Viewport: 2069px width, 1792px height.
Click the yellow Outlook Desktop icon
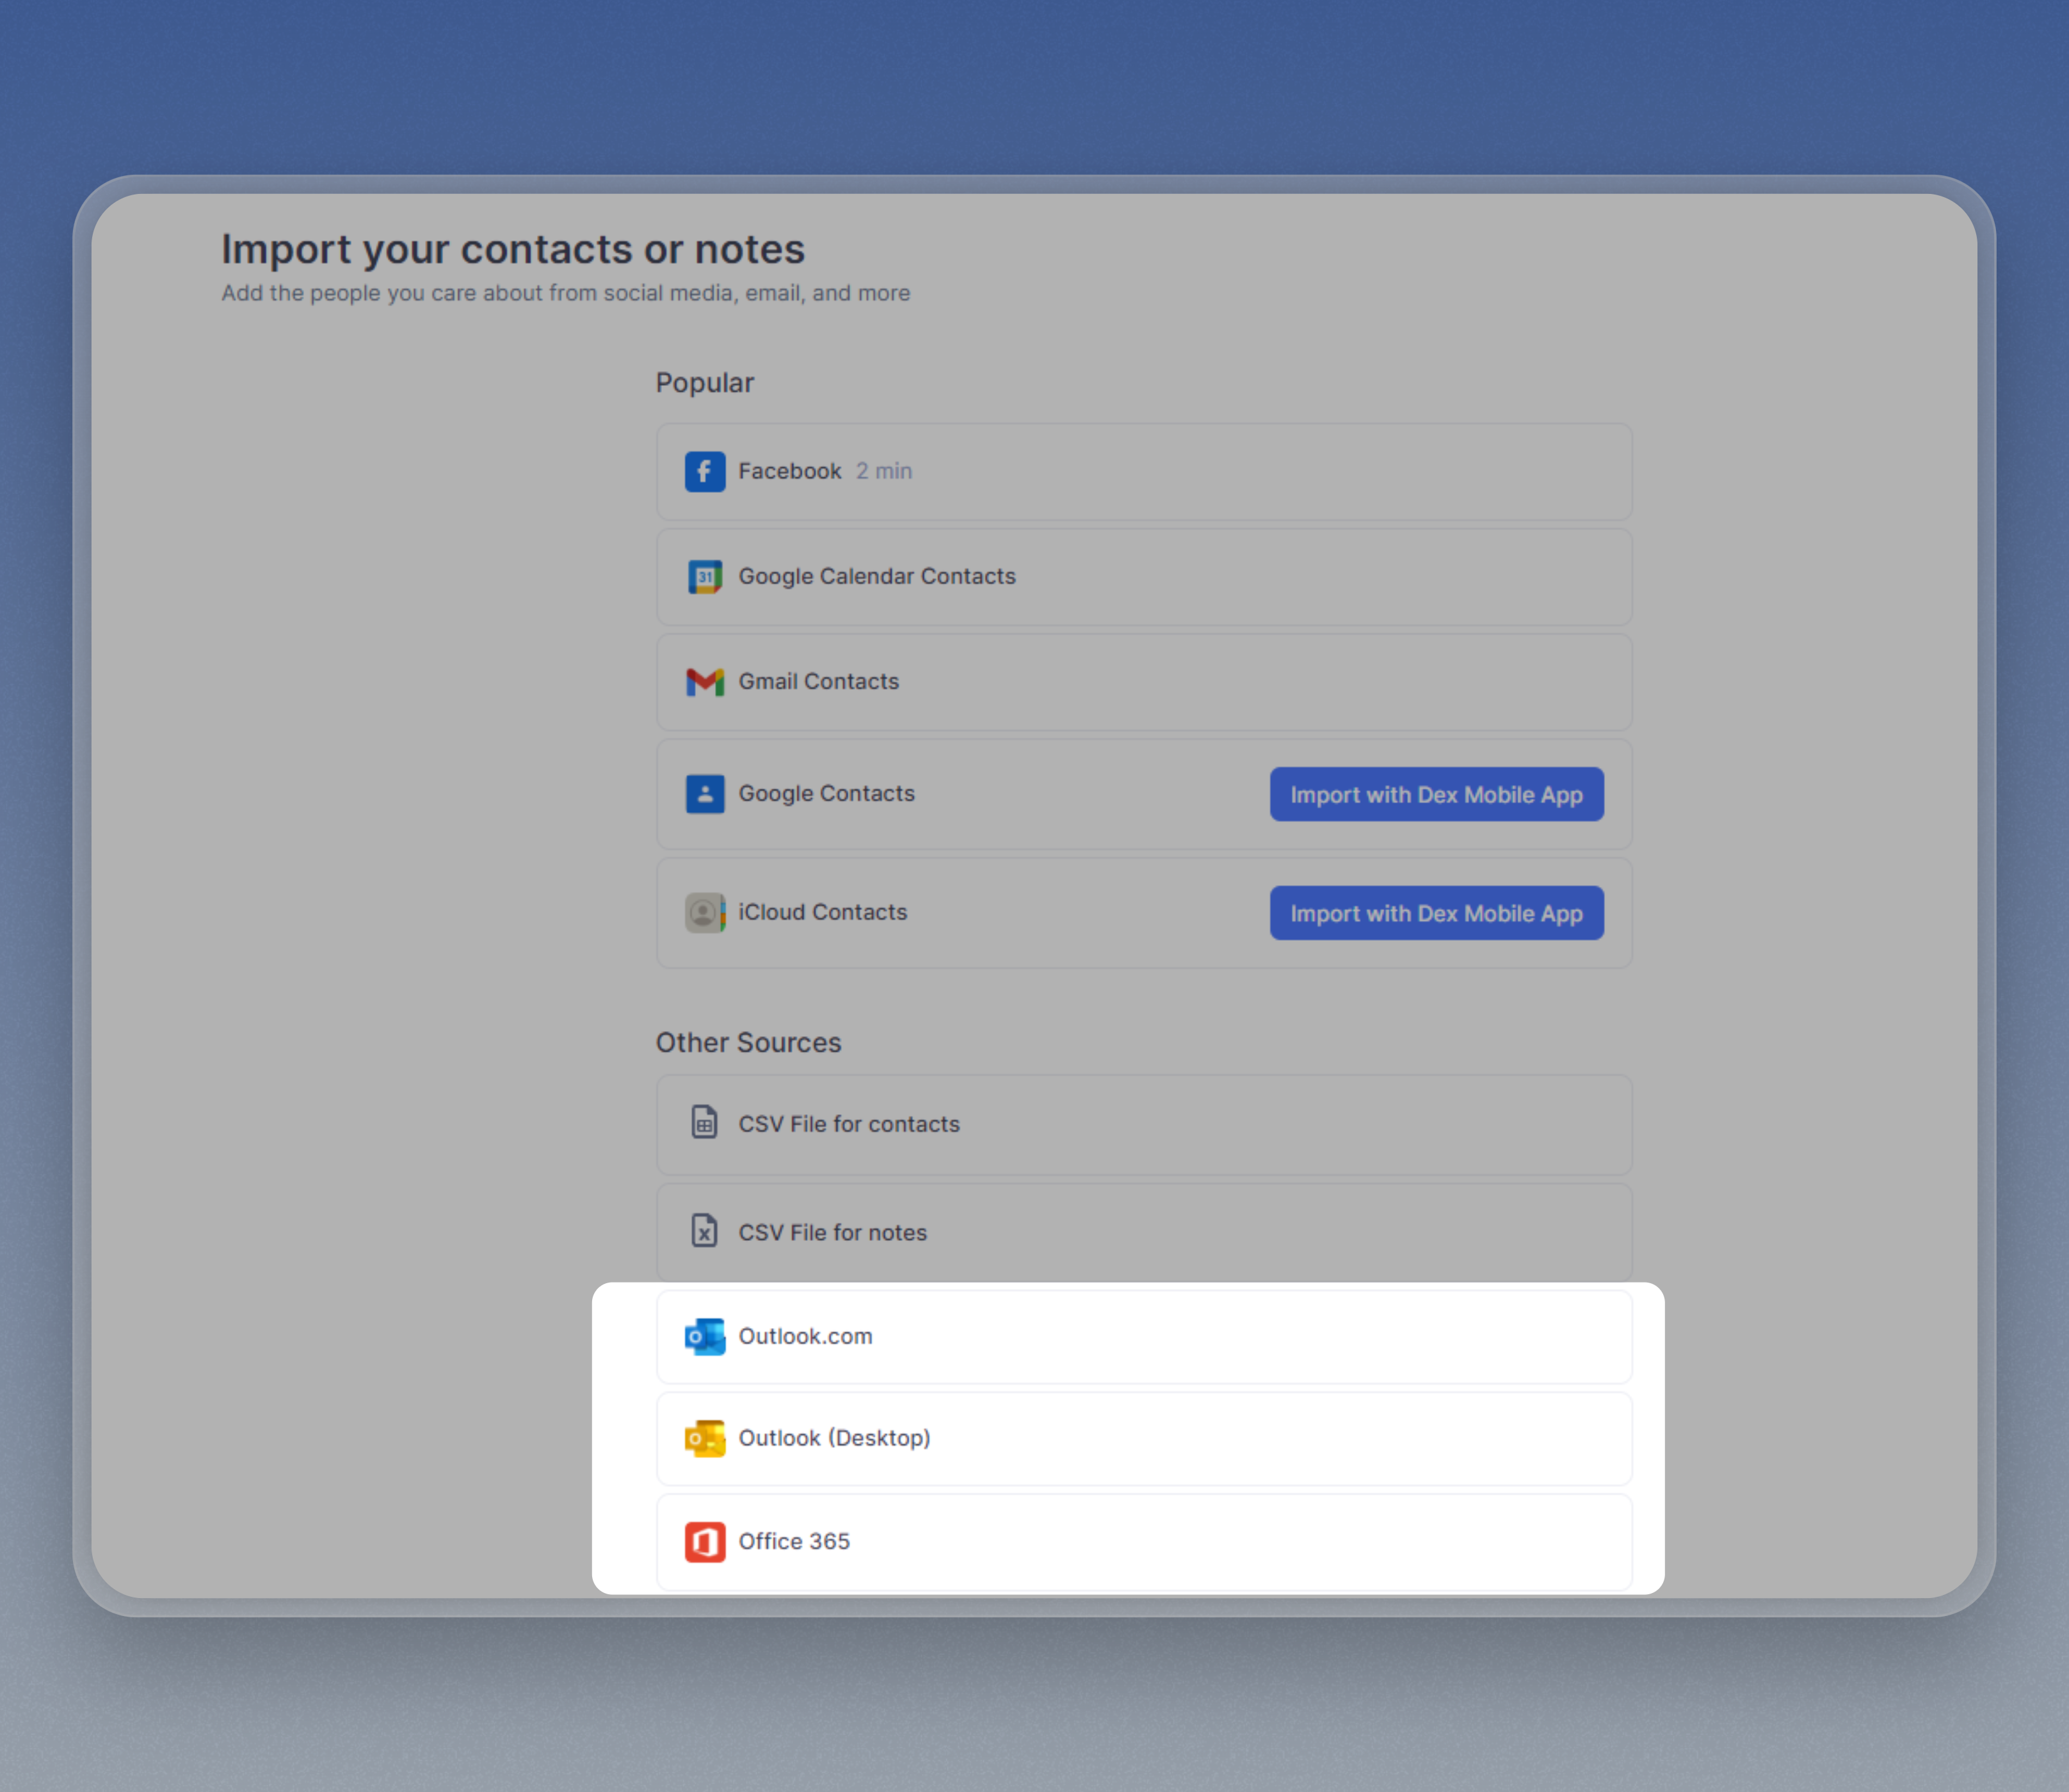pos(704,1439)
